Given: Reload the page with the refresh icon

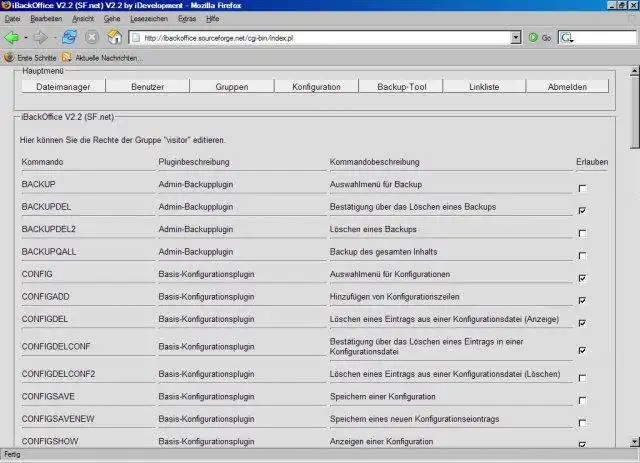Looking at the screenshot, I should [70, 37].
